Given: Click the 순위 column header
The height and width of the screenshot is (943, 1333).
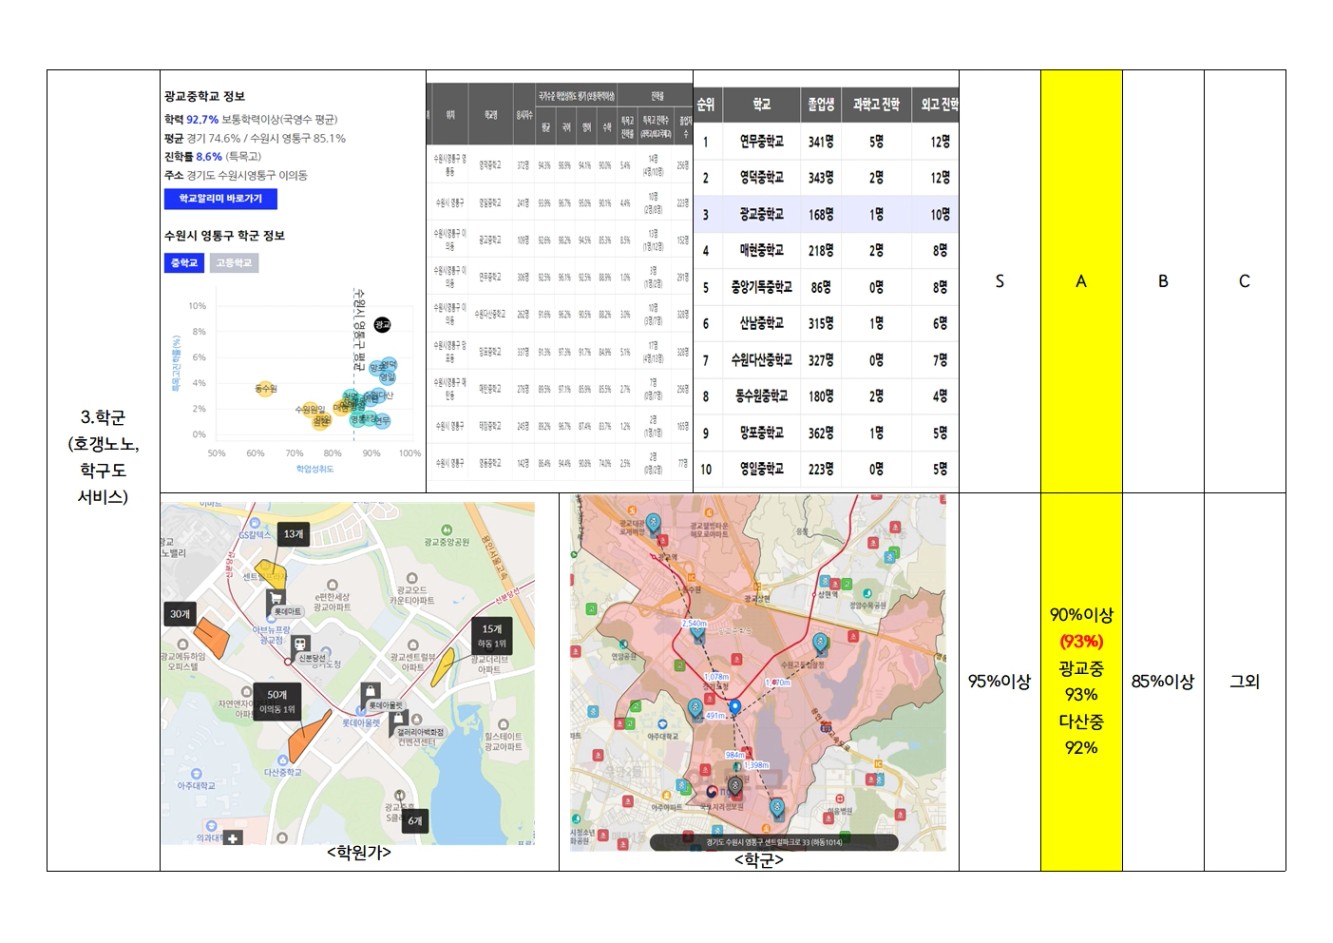Looking at the screenshot, I should point(705,104).
